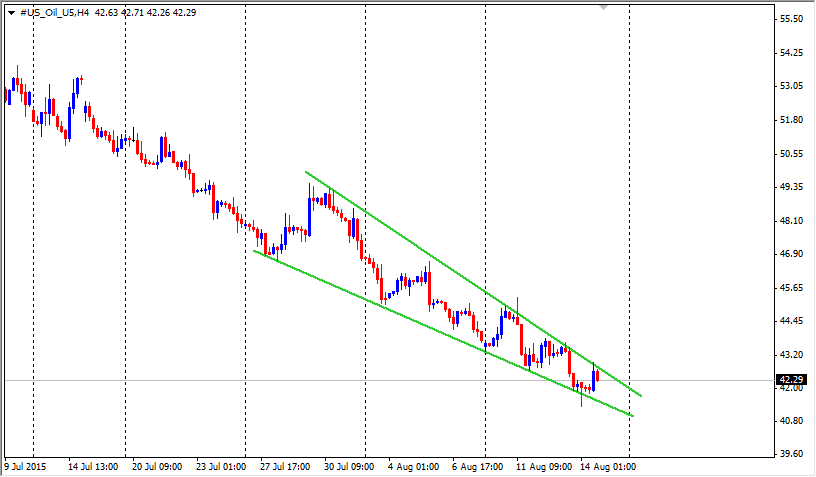
Task: Click the 4 Aug 01:00 time label
Action: [x=414, y=467]
